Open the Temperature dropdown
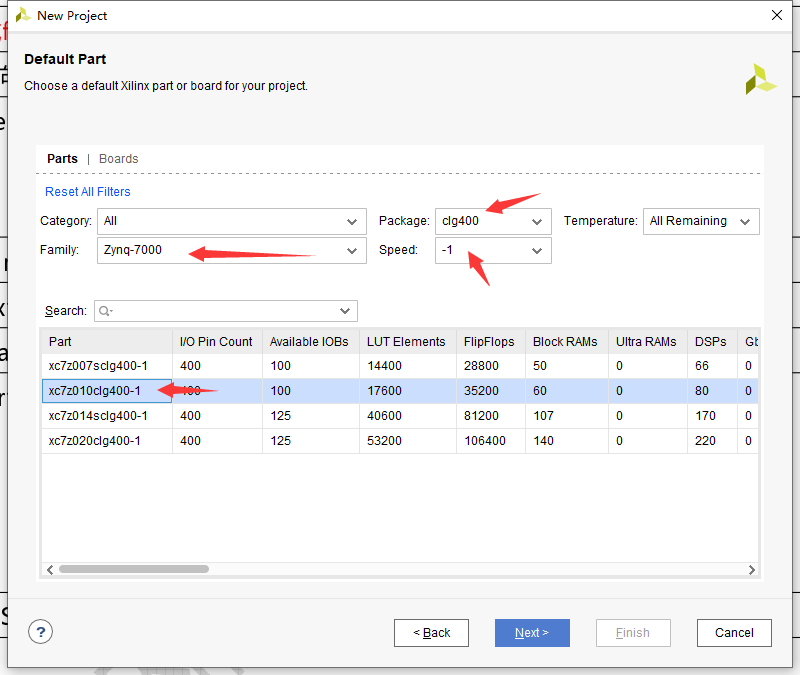This screenshot has width=800, height=675. click(701, 221)
